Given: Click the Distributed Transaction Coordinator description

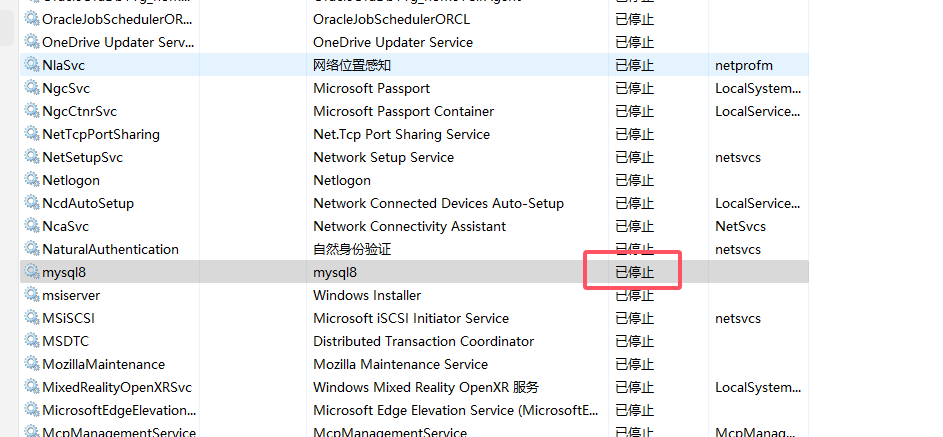Looking at the screenshot, I should pyautogui.click(x=423, y=341).
